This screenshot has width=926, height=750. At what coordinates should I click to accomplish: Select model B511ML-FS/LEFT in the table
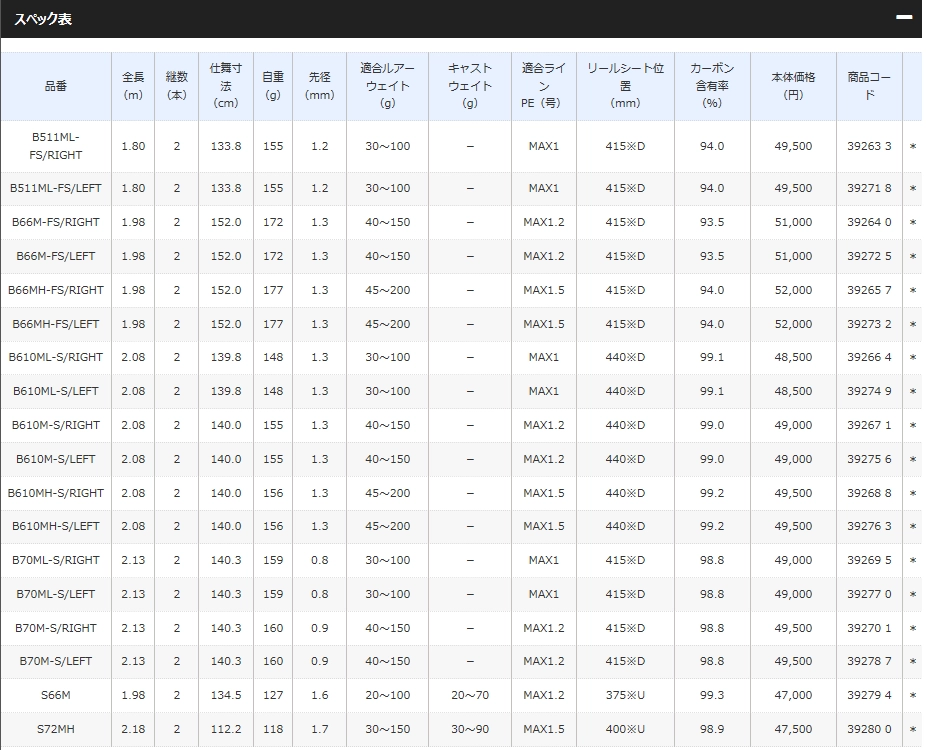[x=56, y=188]
